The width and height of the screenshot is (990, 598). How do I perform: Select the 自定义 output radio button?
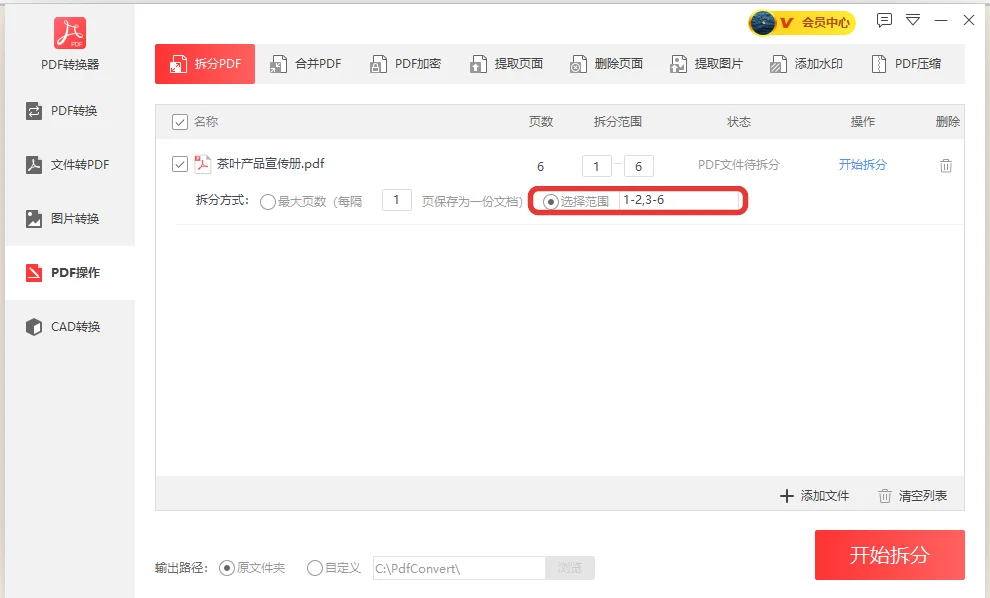(x=315, y=568)
